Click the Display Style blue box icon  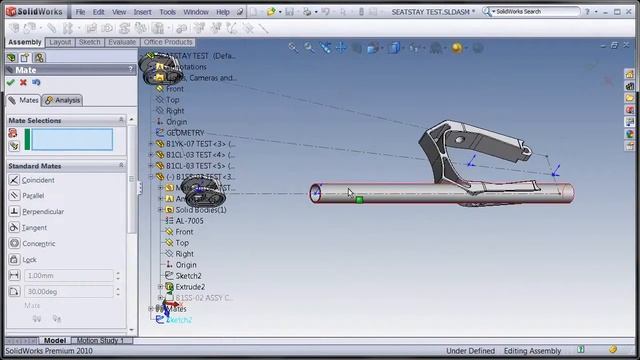tap(394, 48)
